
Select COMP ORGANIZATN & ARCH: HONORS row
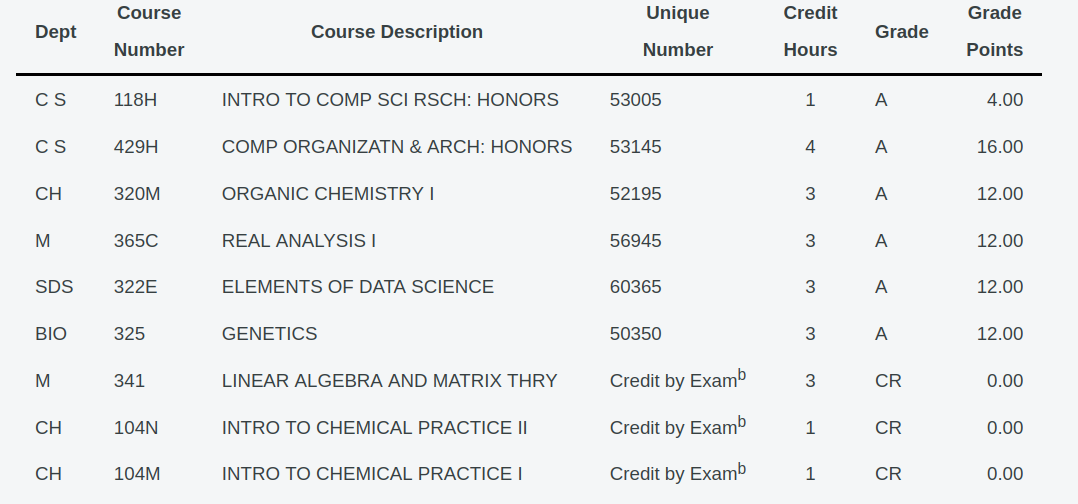coord(529,147)
